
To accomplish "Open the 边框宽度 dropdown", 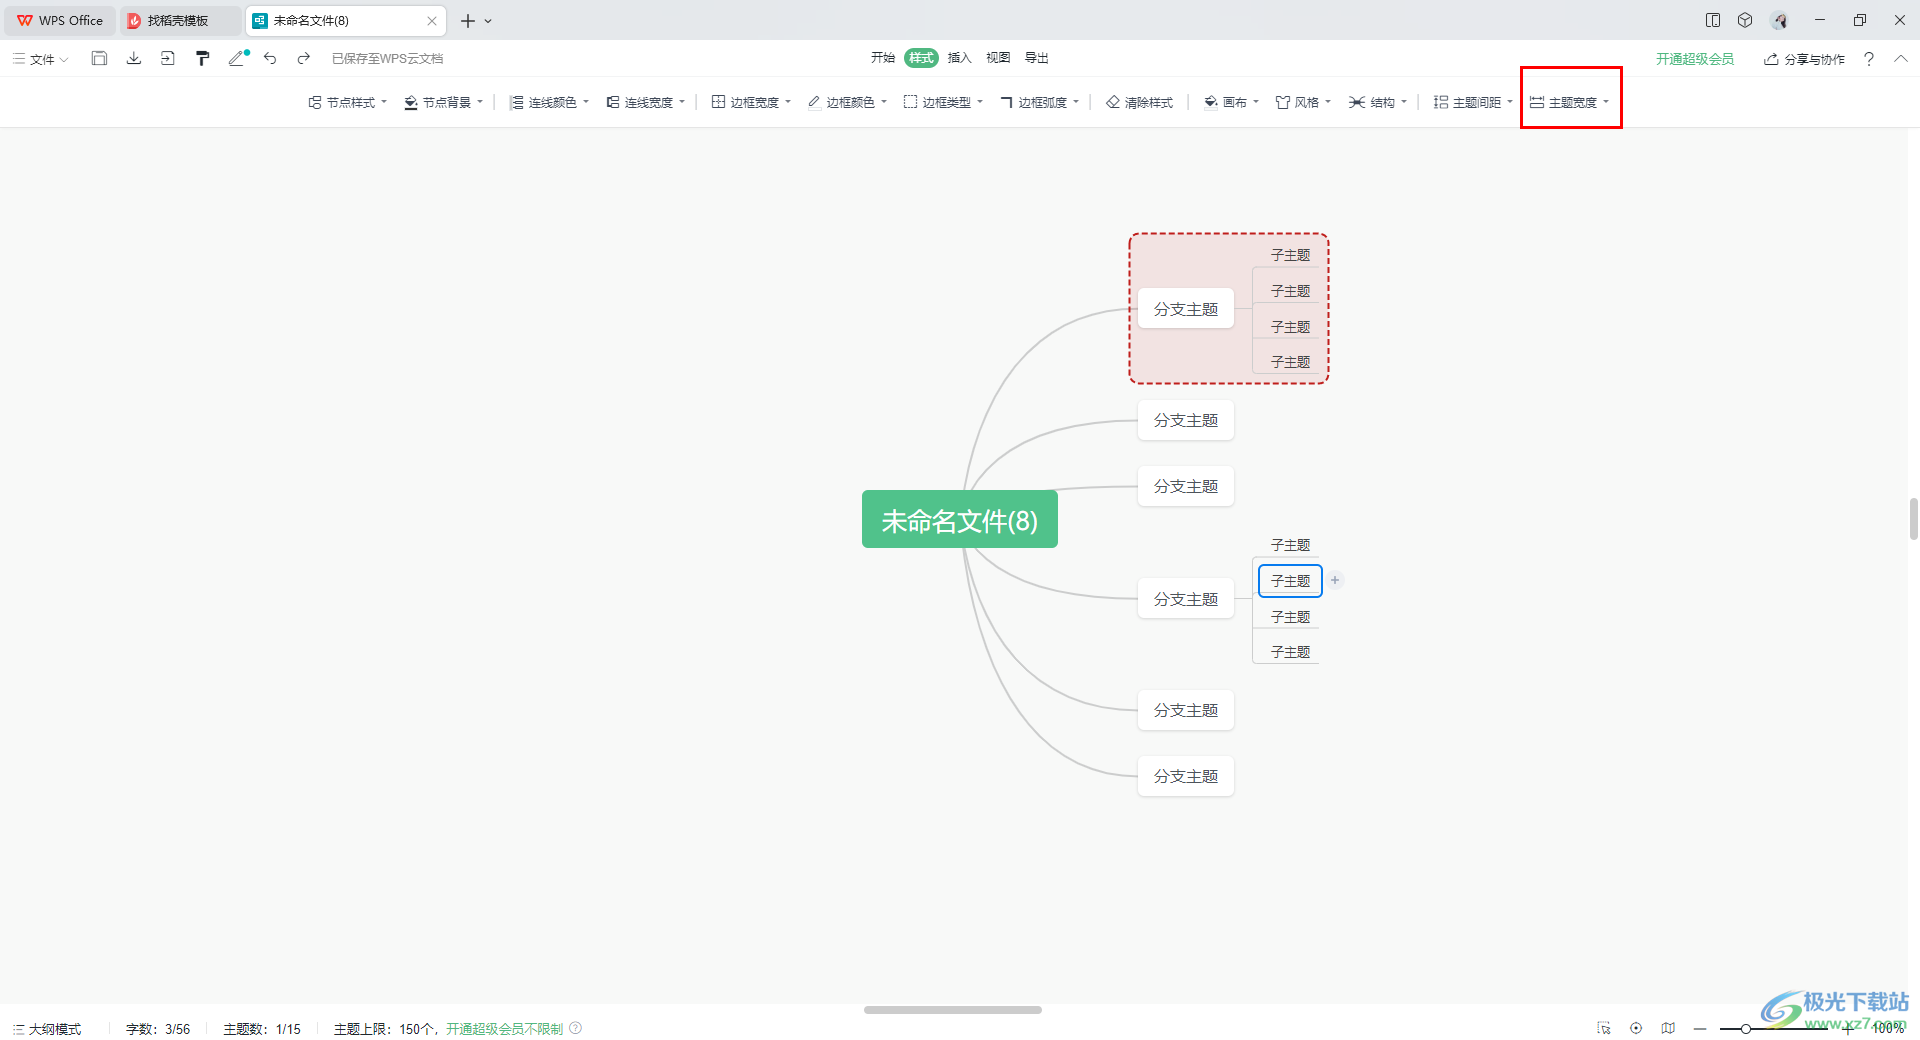I will tap(751, 102).
